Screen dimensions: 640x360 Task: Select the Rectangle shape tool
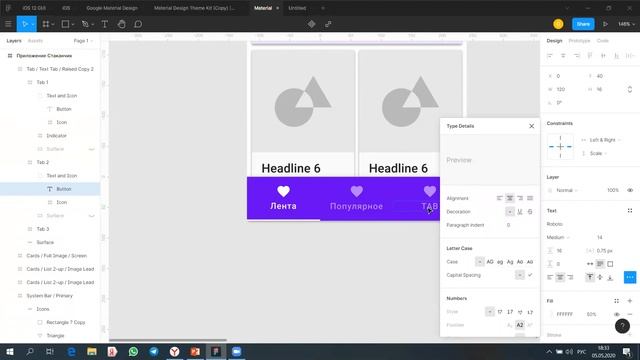65,24
